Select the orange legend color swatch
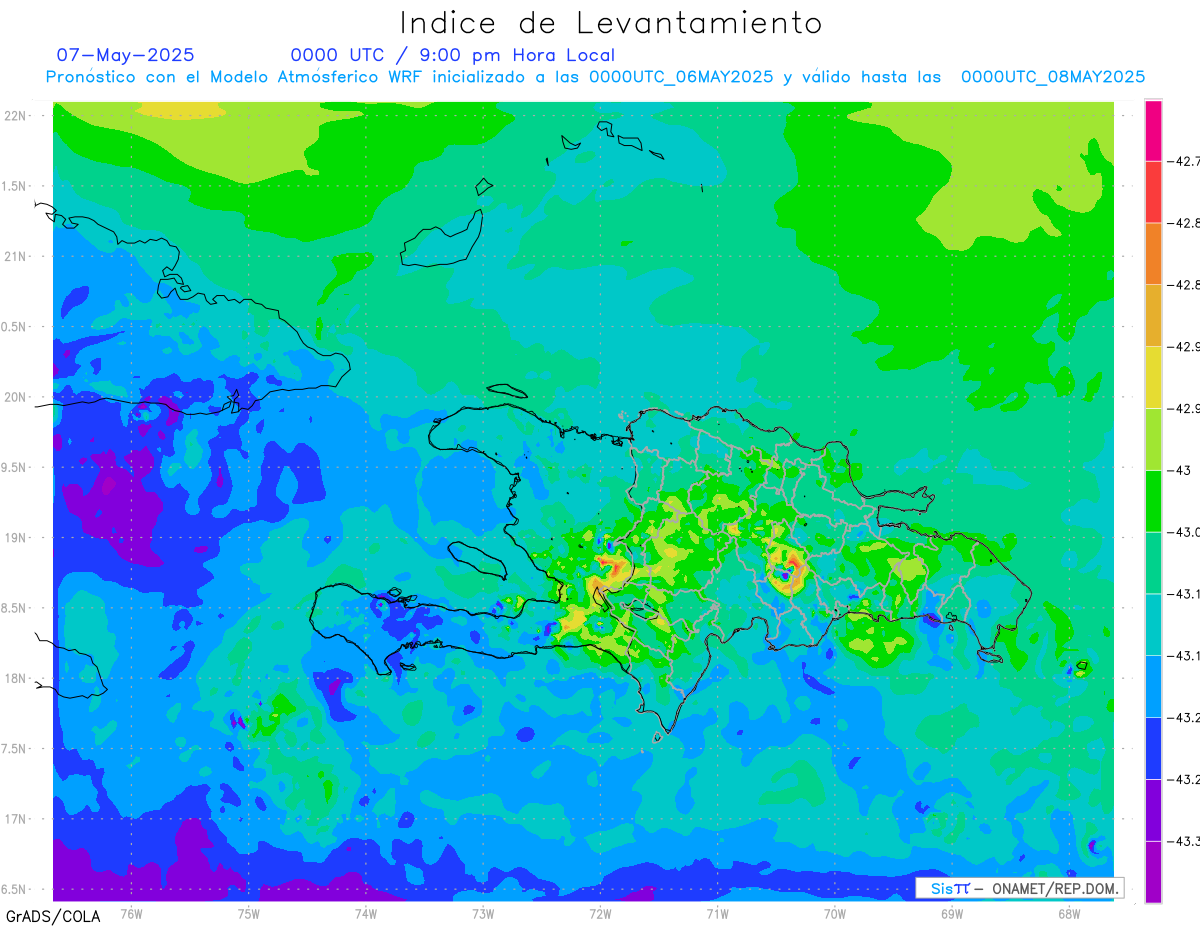This screenshot has height=927, width=1200. (x=1153, y=254)
